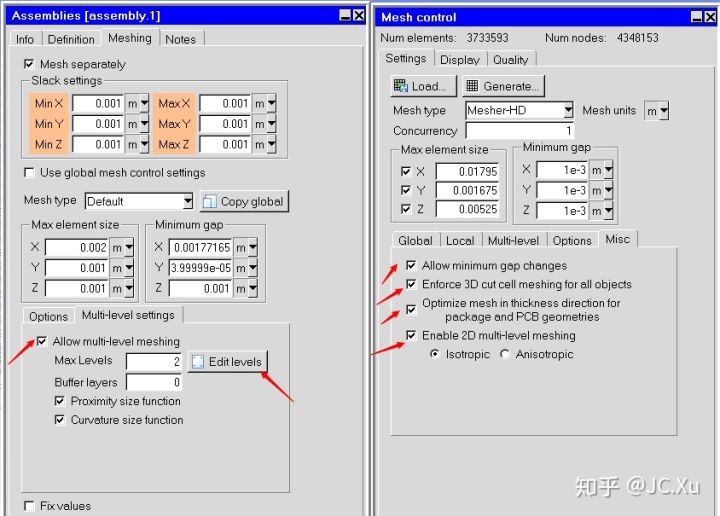Screen dimensions: 720x516
Task: Open the Definition tab
Action: (71, 39)
